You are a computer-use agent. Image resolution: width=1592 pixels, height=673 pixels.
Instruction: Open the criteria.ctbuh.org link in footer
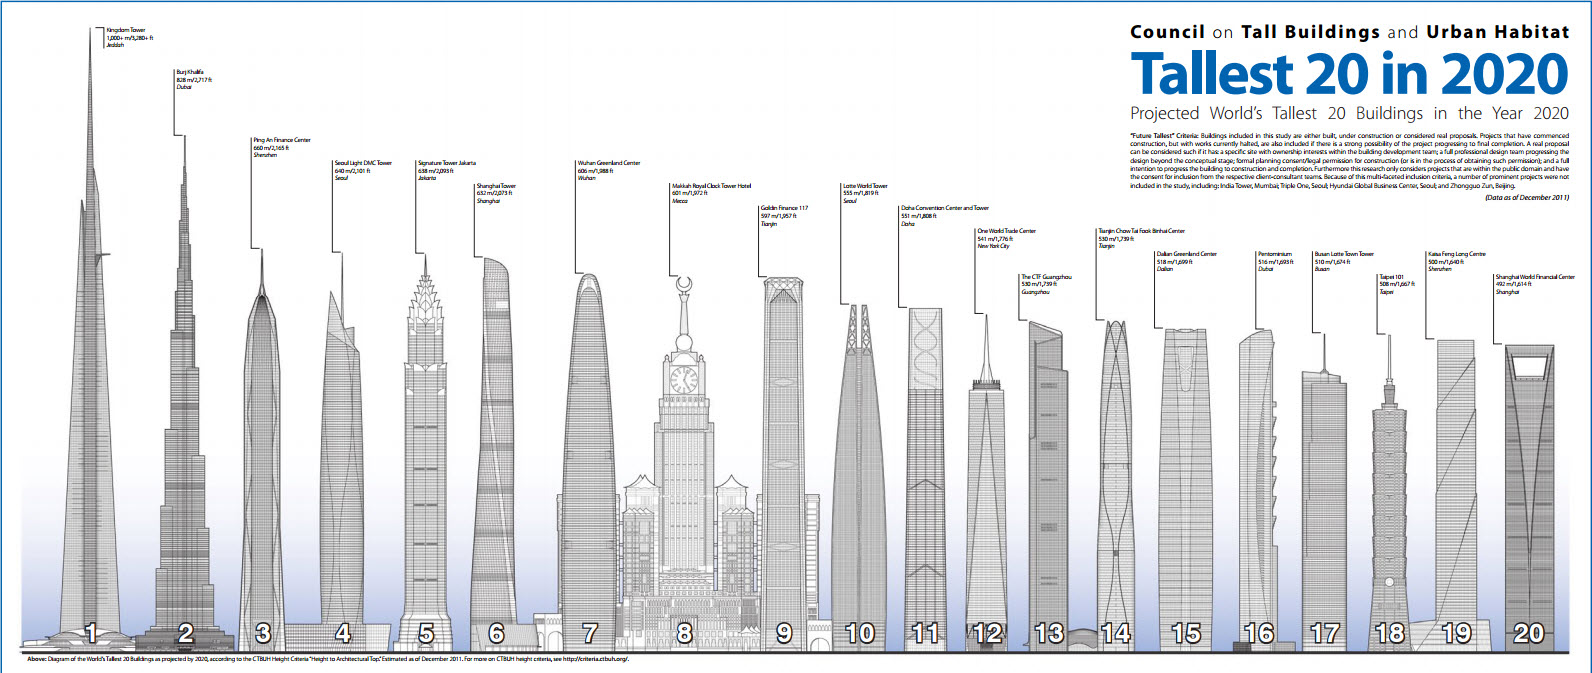pyautogui.click(x=594, y=659)
